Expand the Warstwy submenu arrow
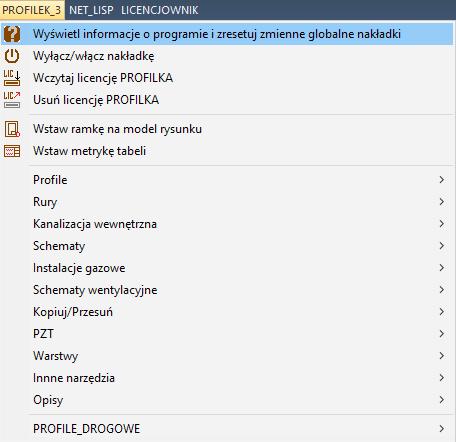The height and width of the screenshot is (442, 456). (x=442, y=356)
